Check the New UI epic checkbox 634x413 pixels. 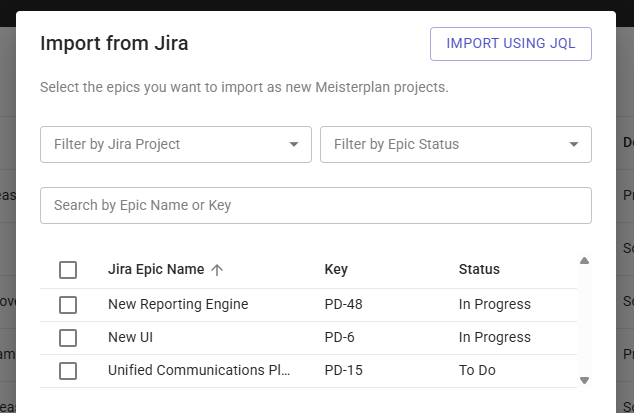[x=68, y=338]
